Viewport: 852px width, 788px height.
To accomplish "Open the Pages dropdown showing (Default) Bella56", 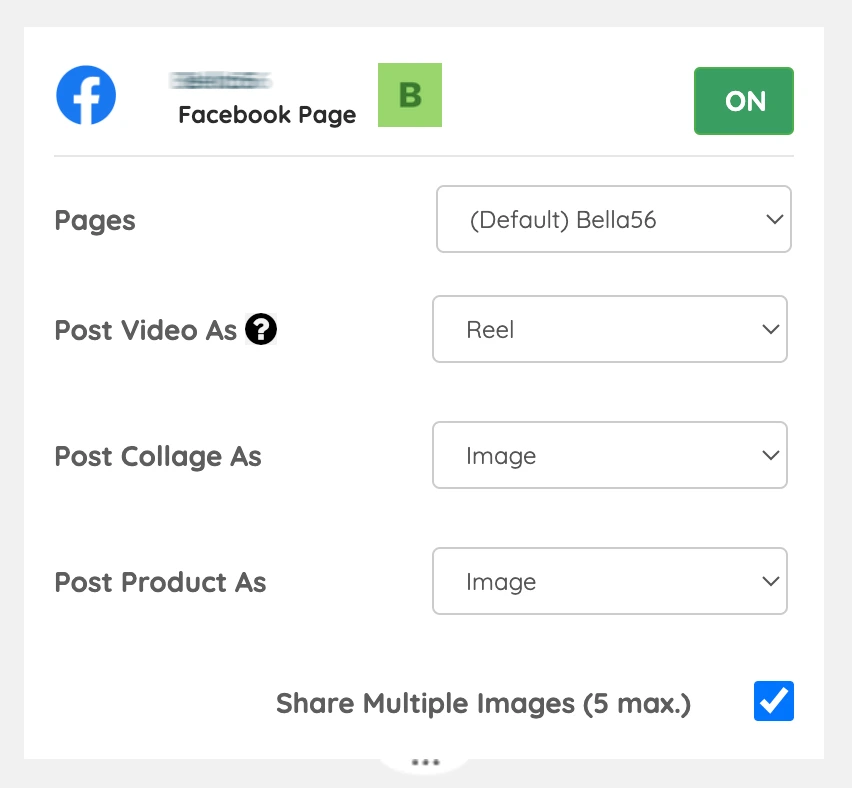I will pos(614,219).
